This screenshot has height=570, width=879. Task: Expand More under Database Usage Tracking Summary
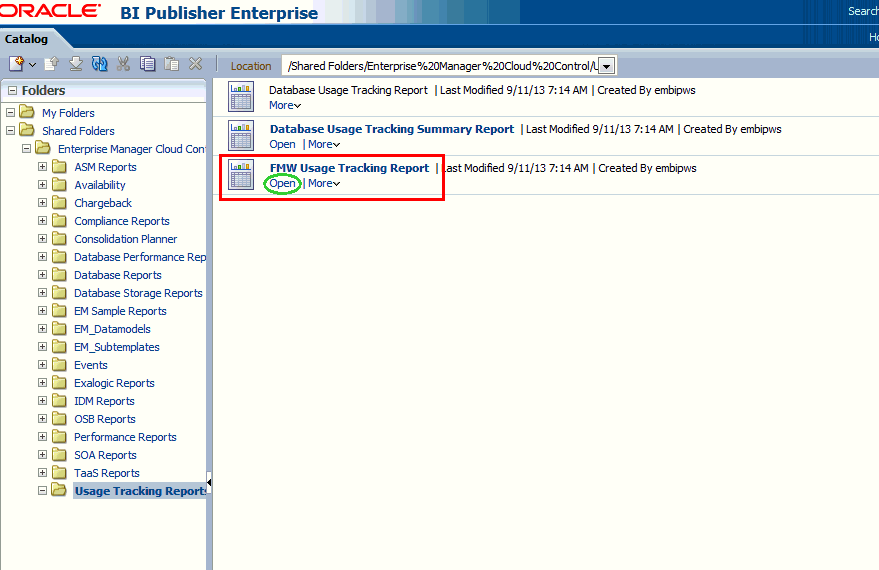(324, 144)
